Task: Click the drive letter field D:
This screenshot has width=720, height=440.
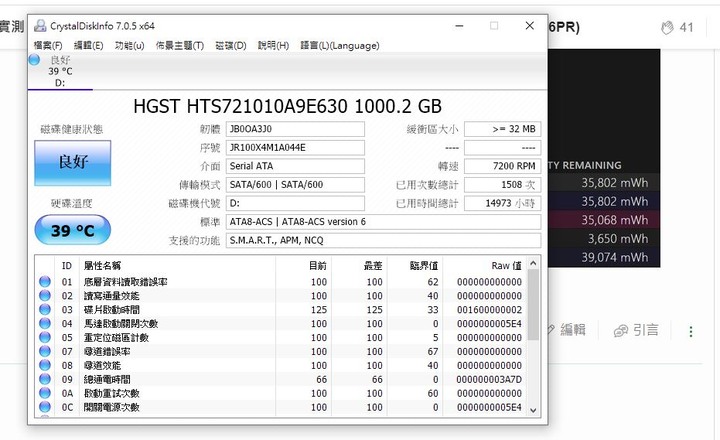Action: (295, 203)
